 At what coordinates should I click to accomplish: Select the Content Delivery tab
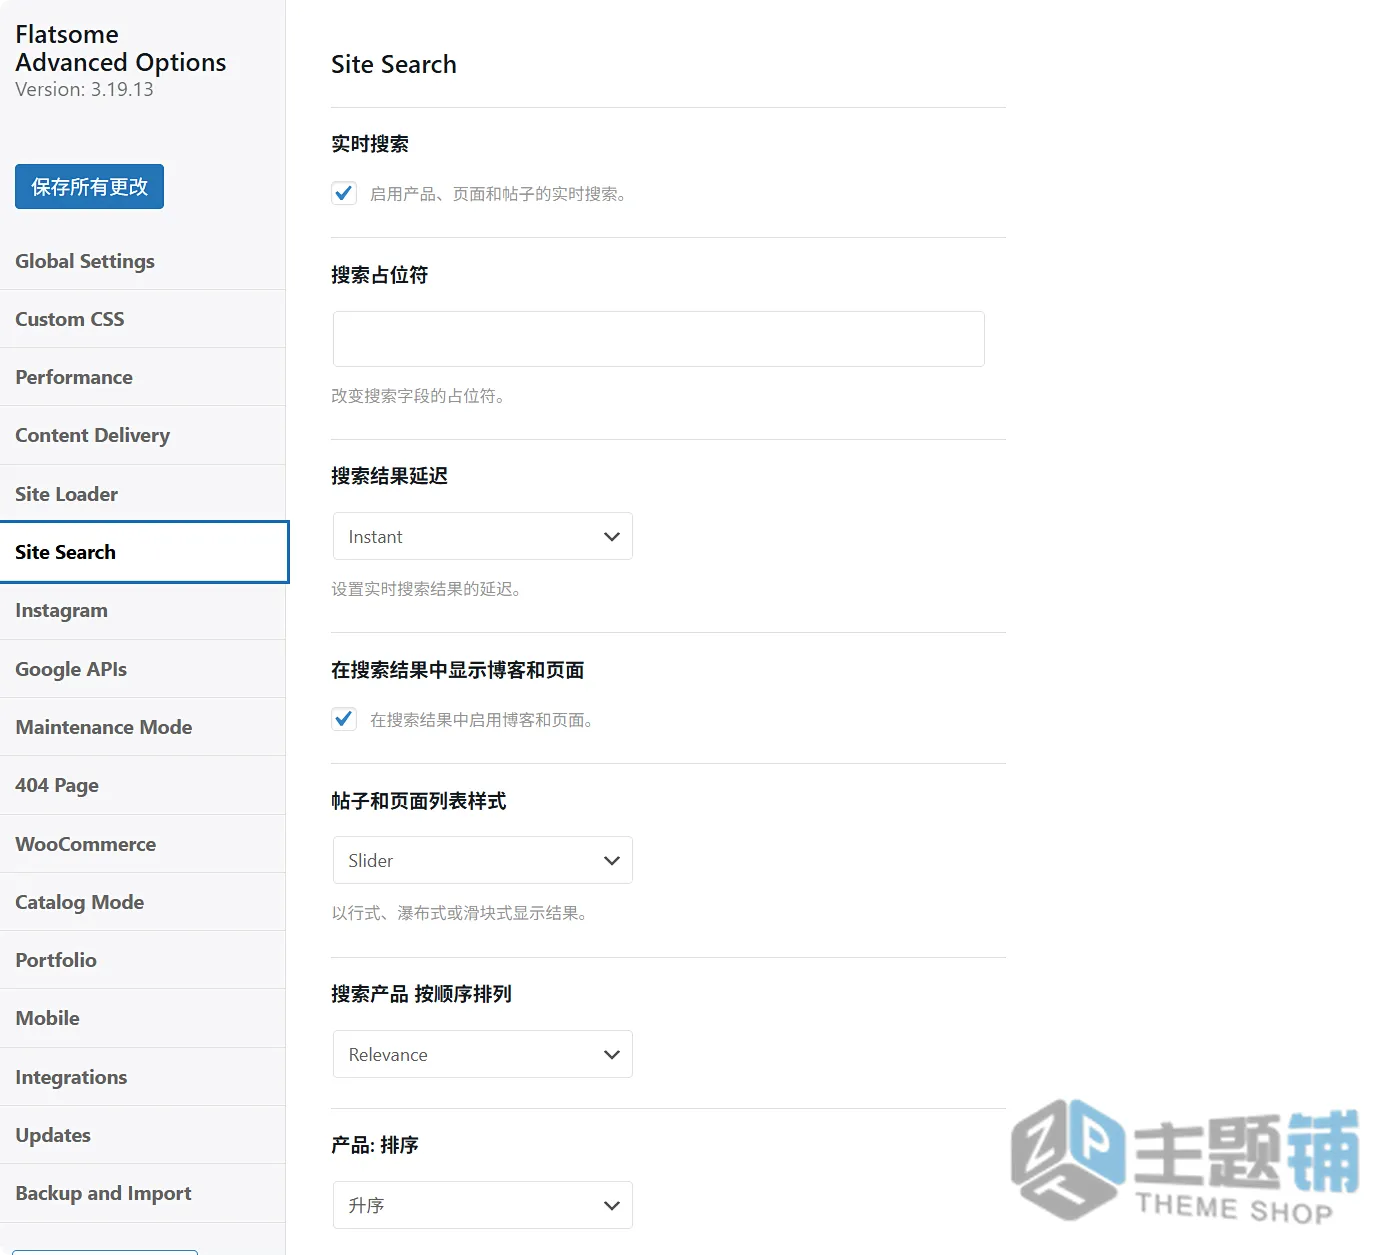point(143,435)
